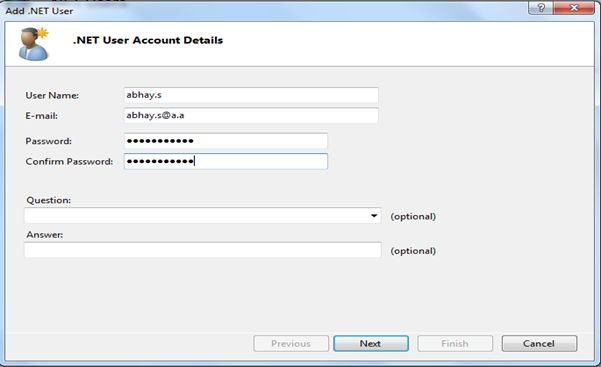The height and width of the screenshot is (367, 601).
Task: Click the Question label
Action: pos(49,200)
